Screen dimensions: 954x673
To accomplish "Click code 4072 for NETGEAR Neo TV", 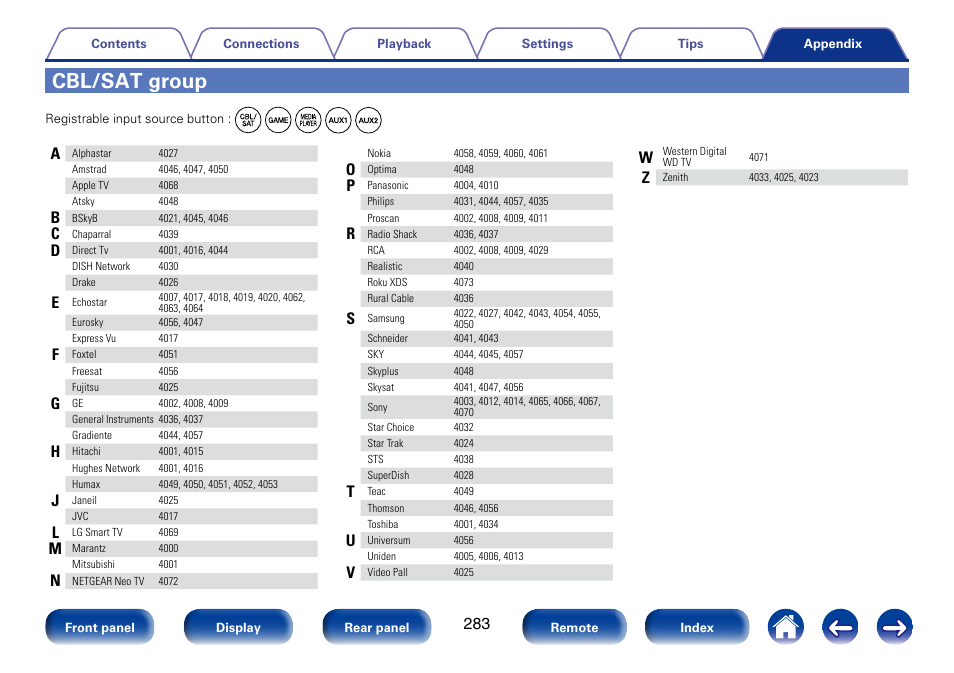I will [168, 581].
